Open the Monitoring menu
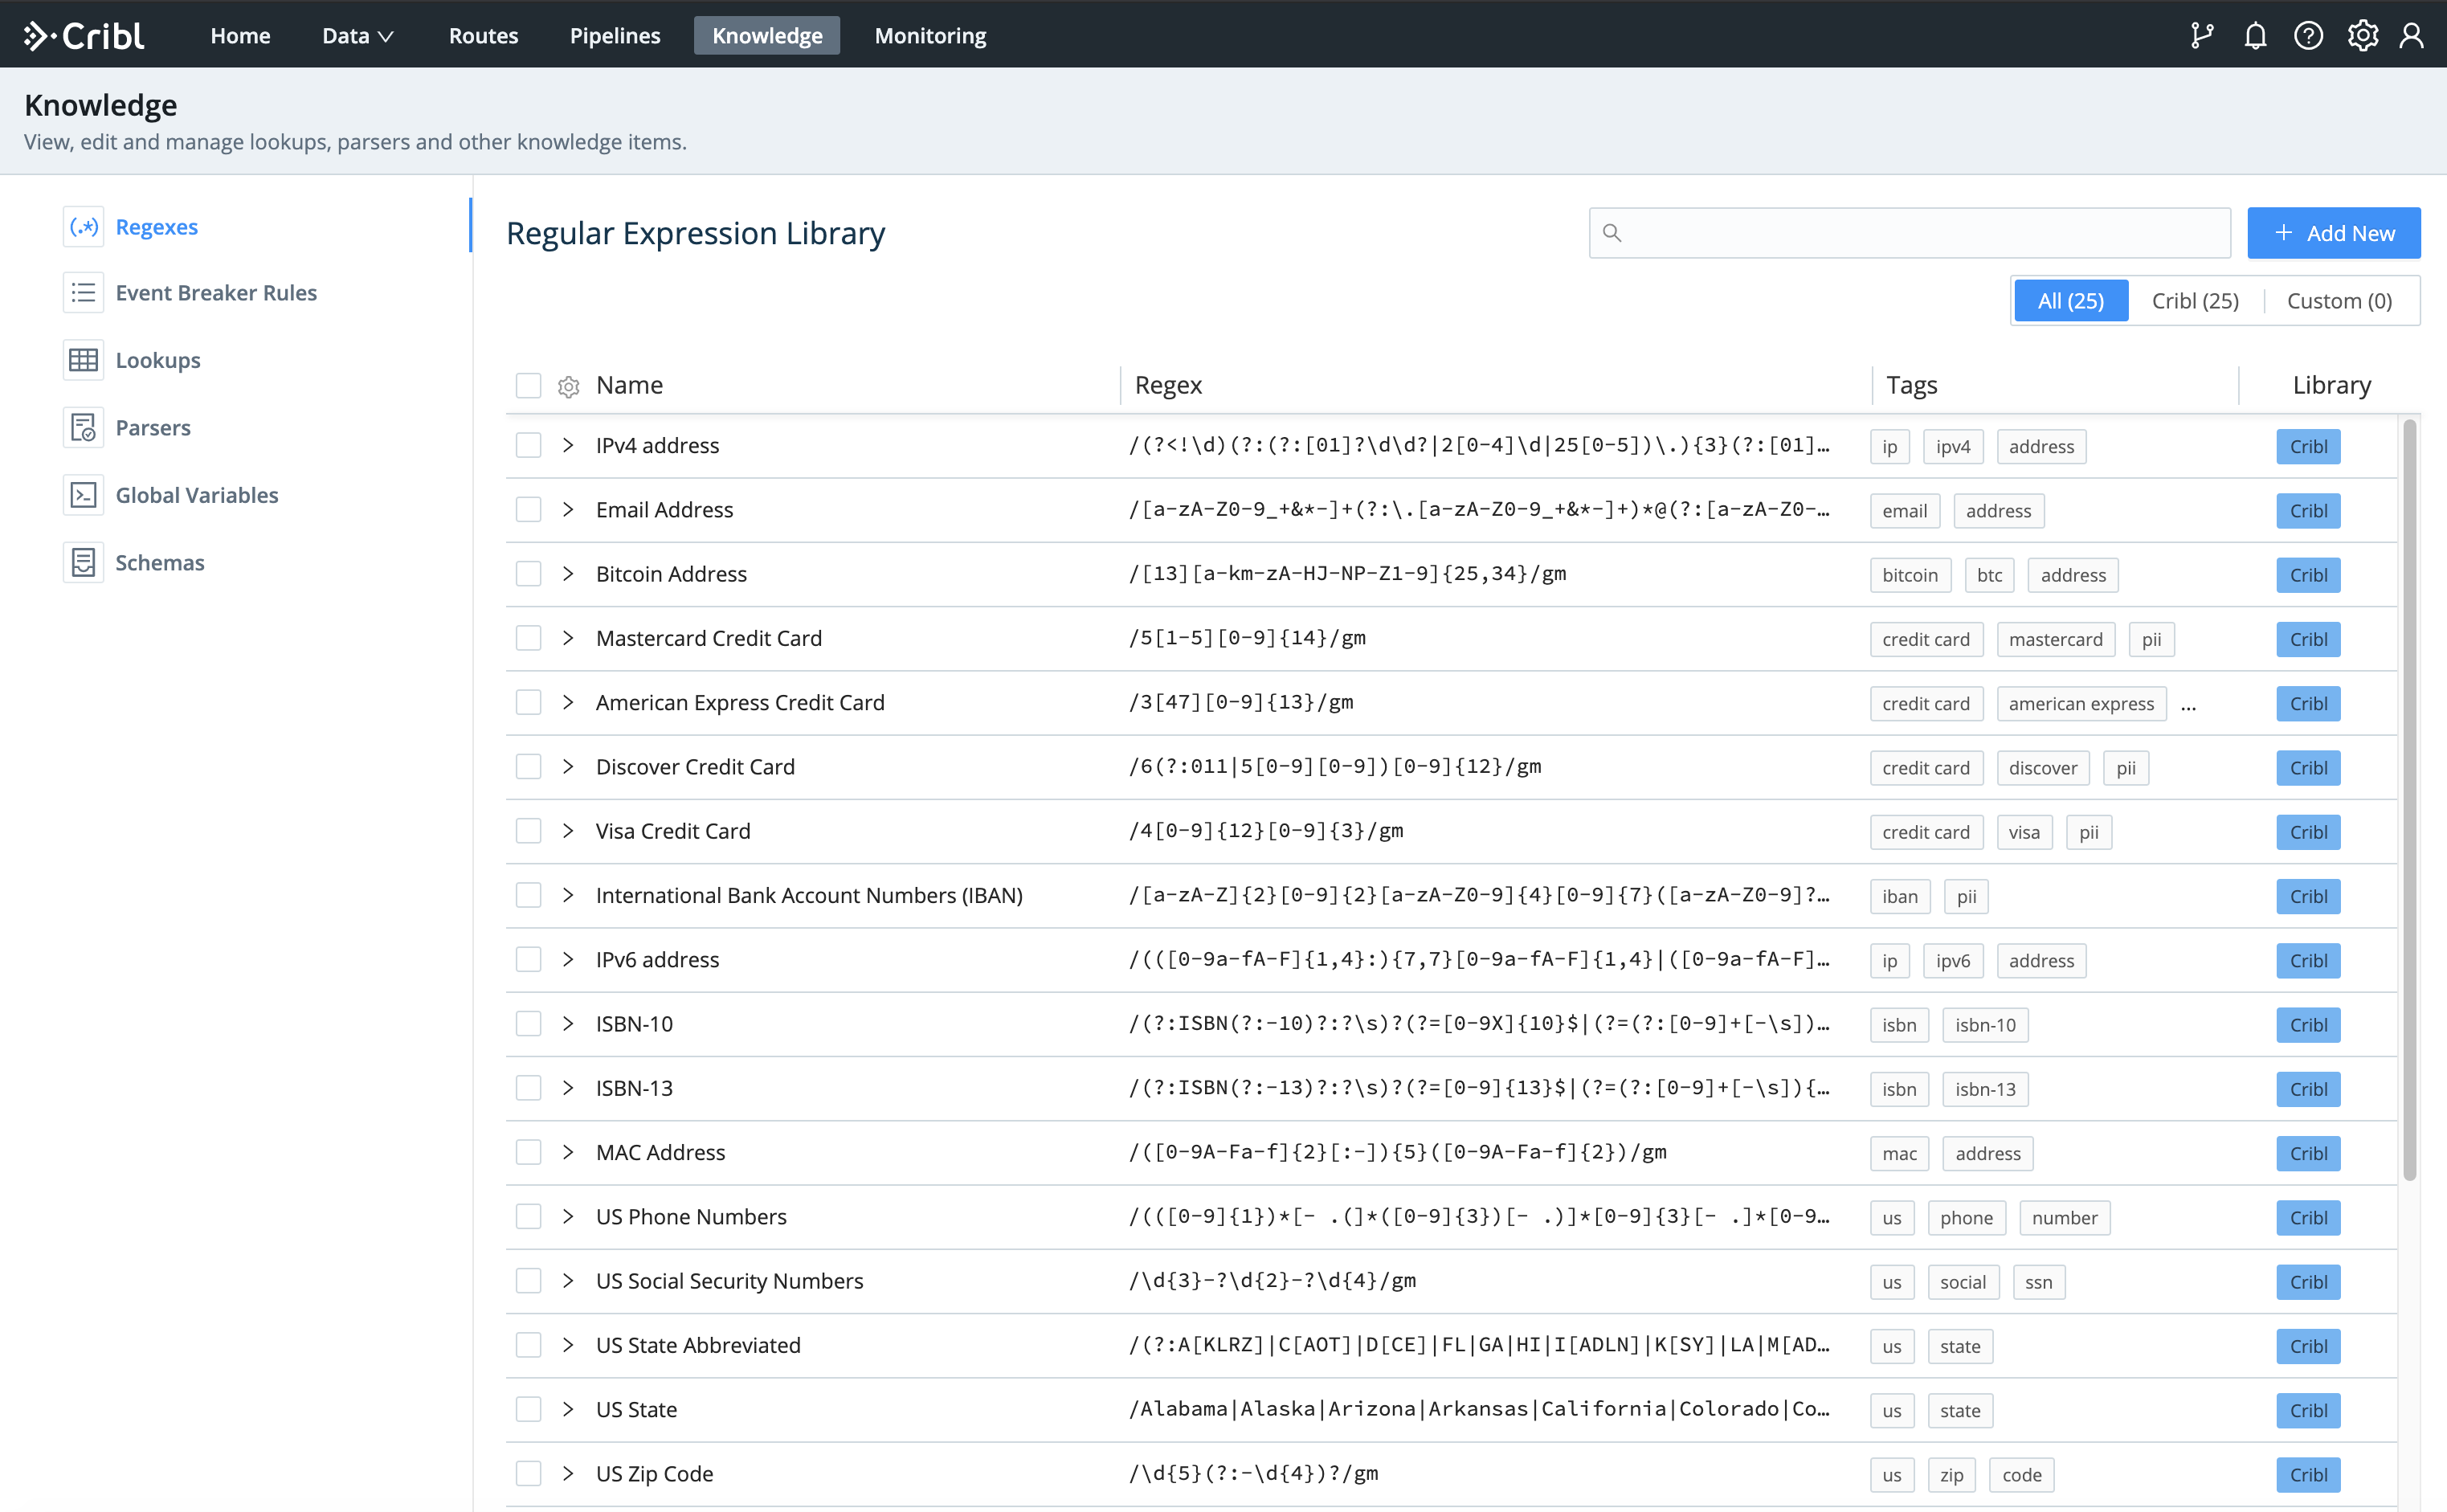 click(930, 36)
